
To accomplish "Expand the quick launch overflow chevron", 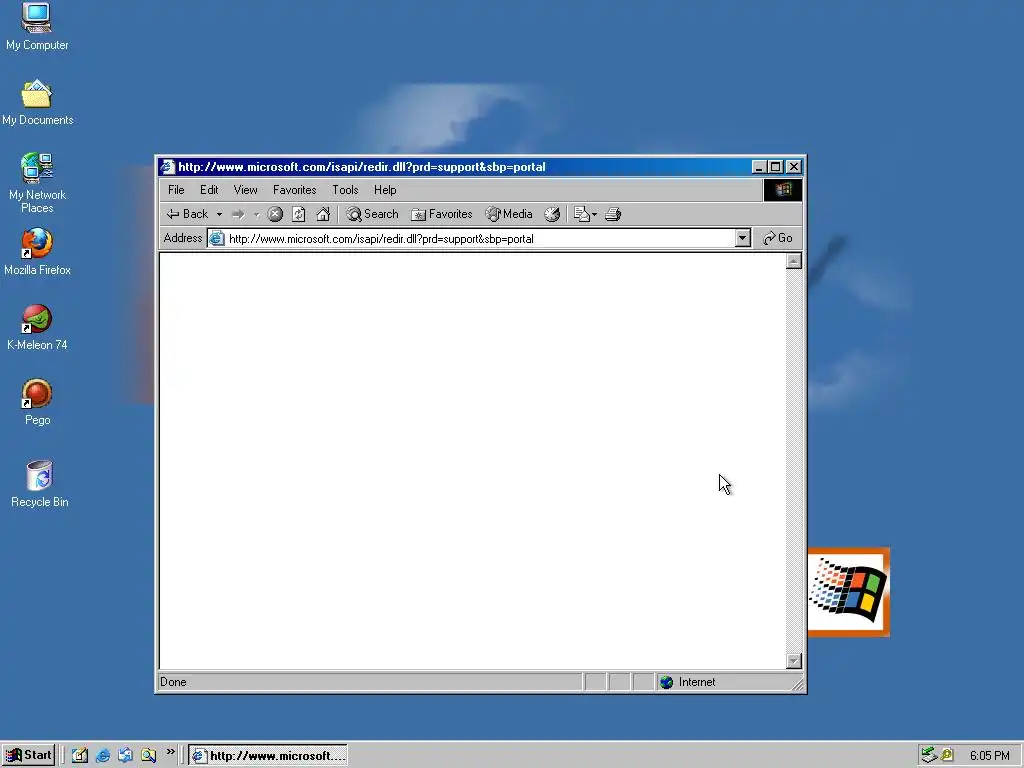I will pyautogui.click(x=170, y=752).
